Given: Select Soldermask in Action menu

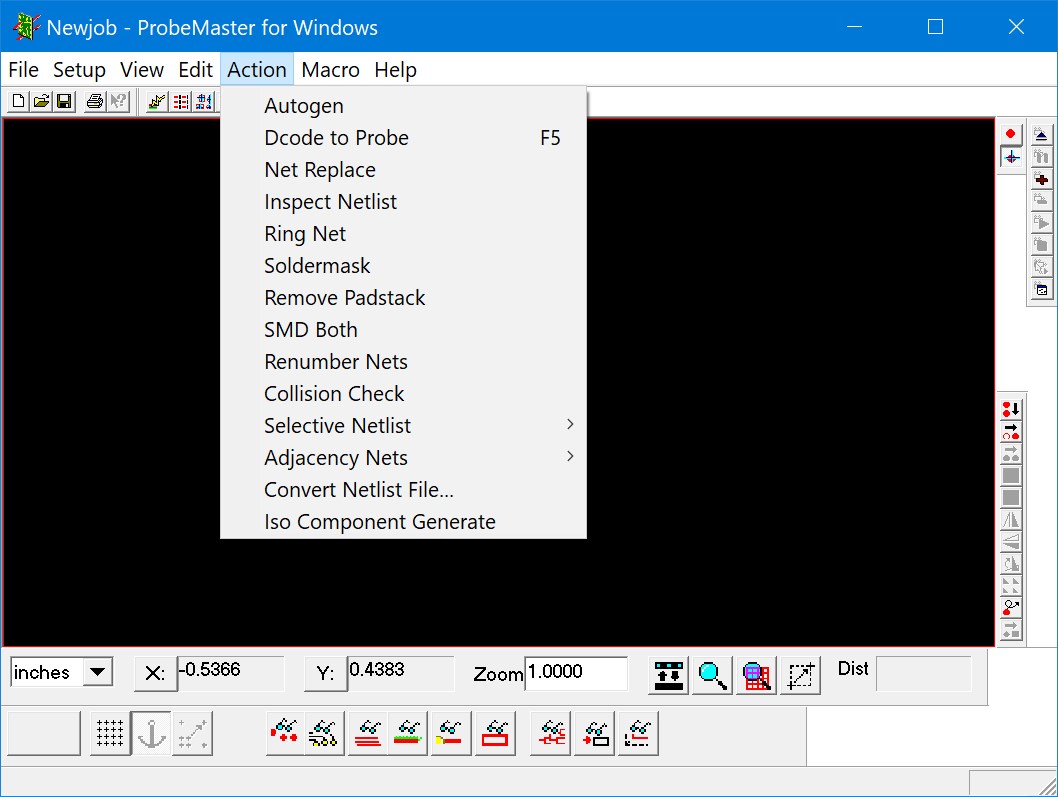Looking at the screenshot, I should [x=403, y=265].
